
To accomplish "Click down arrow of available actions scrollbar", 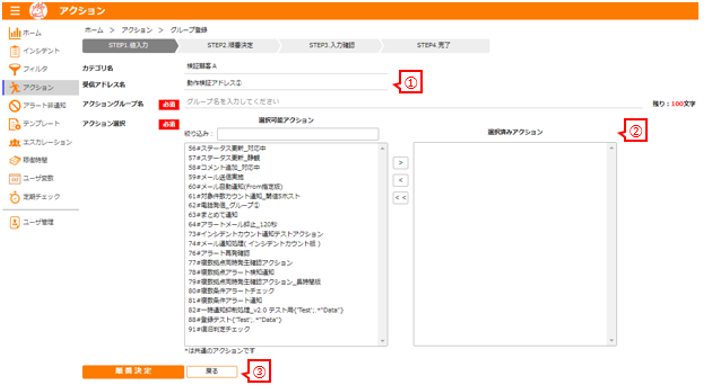I will tap(383, 341).
